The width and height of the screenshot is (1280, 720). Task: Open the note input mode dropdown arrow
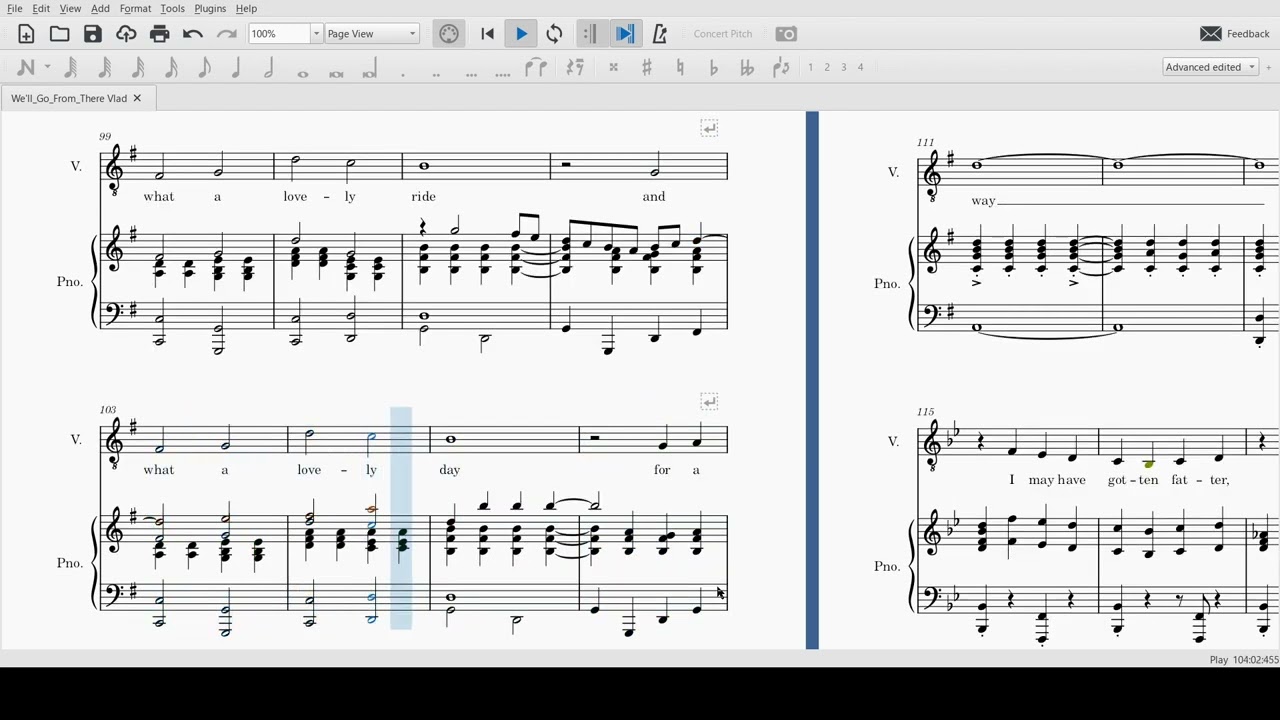[x=47, y=67]
